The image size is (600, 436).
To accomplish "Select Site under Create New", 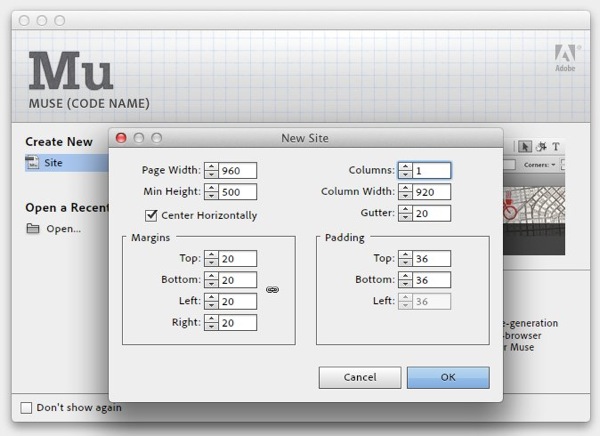I will tap(67, 163).
